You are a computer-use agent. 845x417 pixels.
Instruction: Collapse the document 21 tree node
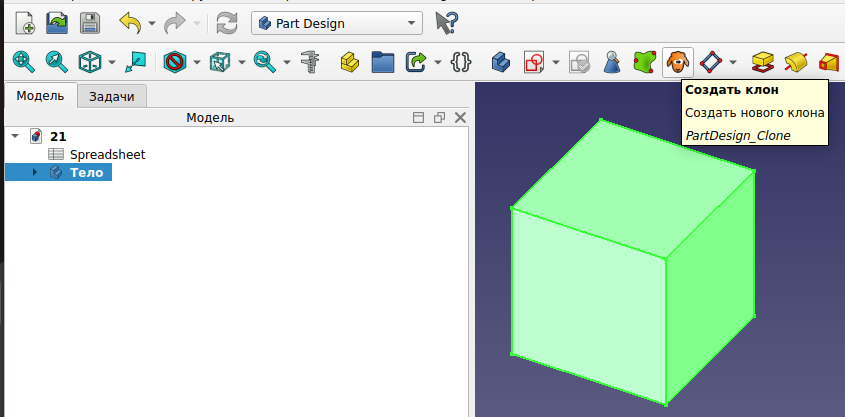coord(15,136)
